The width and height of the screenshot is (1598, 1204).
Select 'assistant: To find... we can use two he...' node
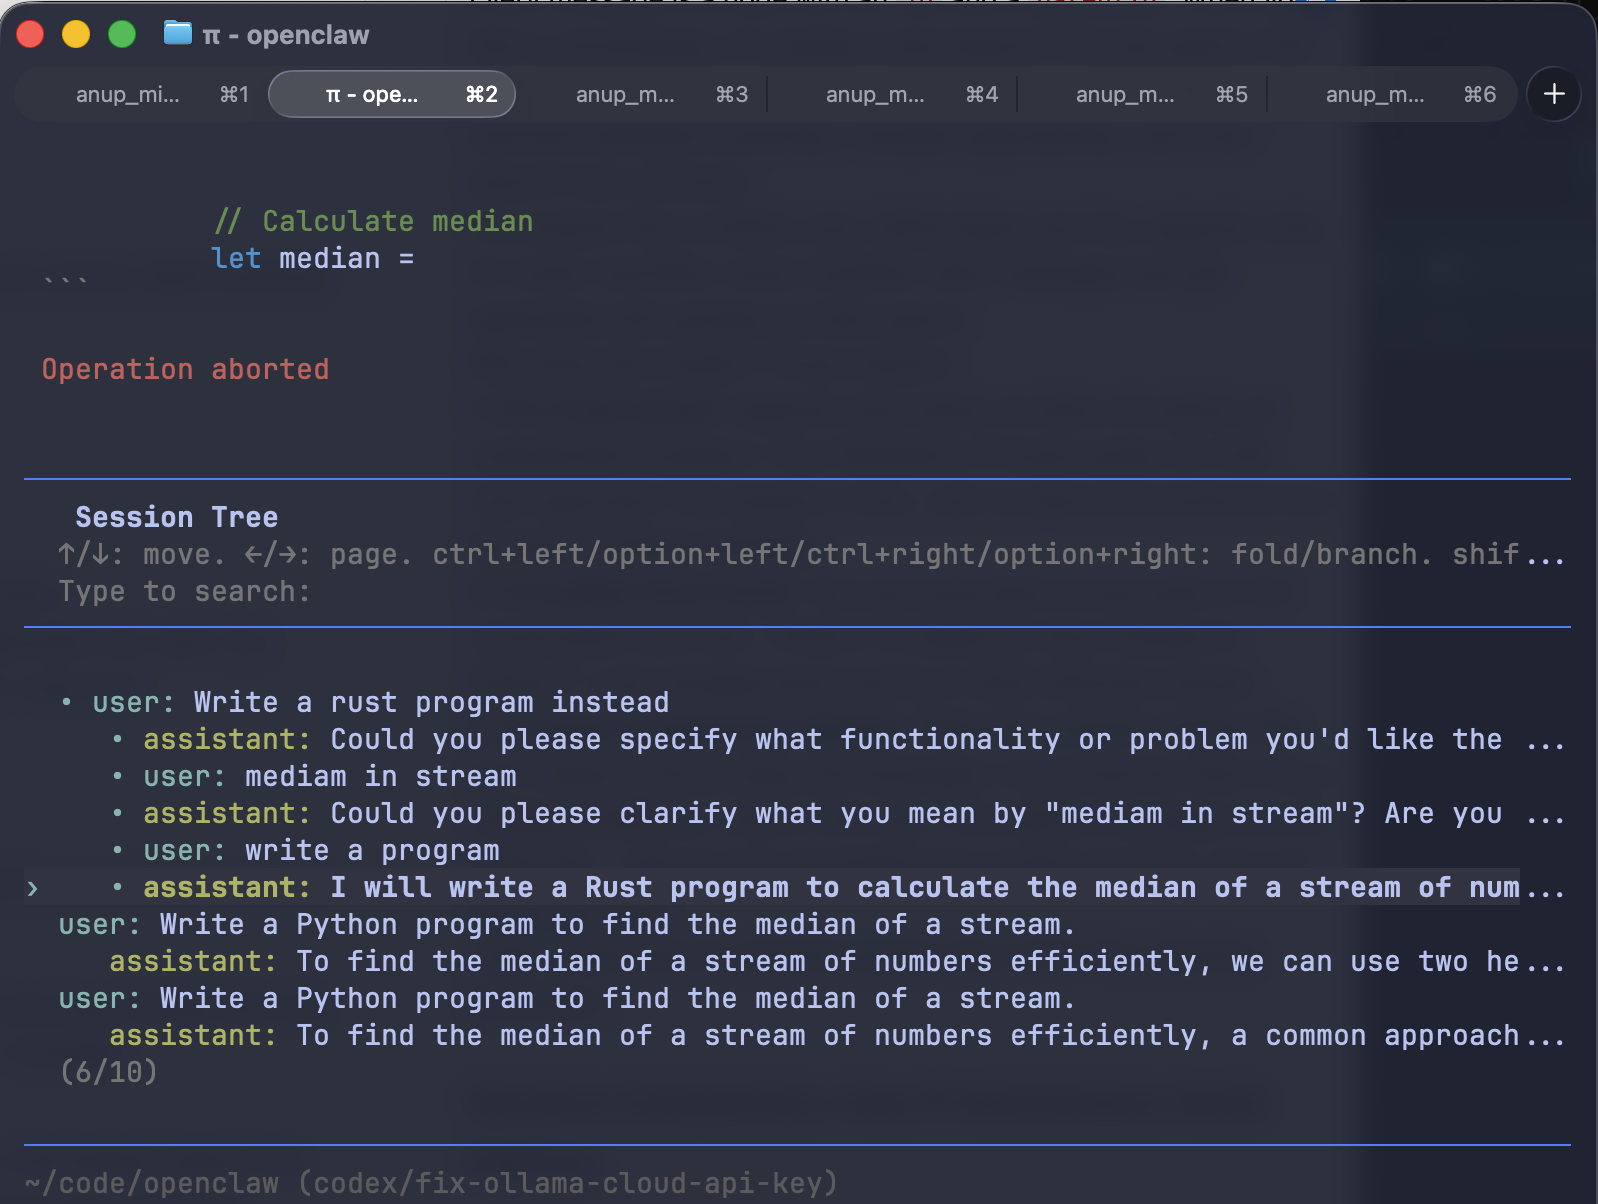tap(838, 961)
